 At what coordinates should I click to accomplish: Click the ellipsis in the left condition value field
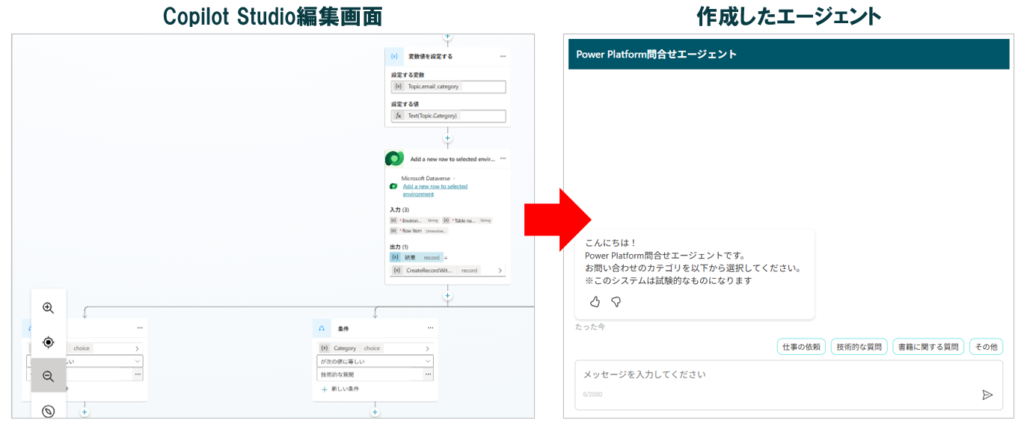coord(138,375)
